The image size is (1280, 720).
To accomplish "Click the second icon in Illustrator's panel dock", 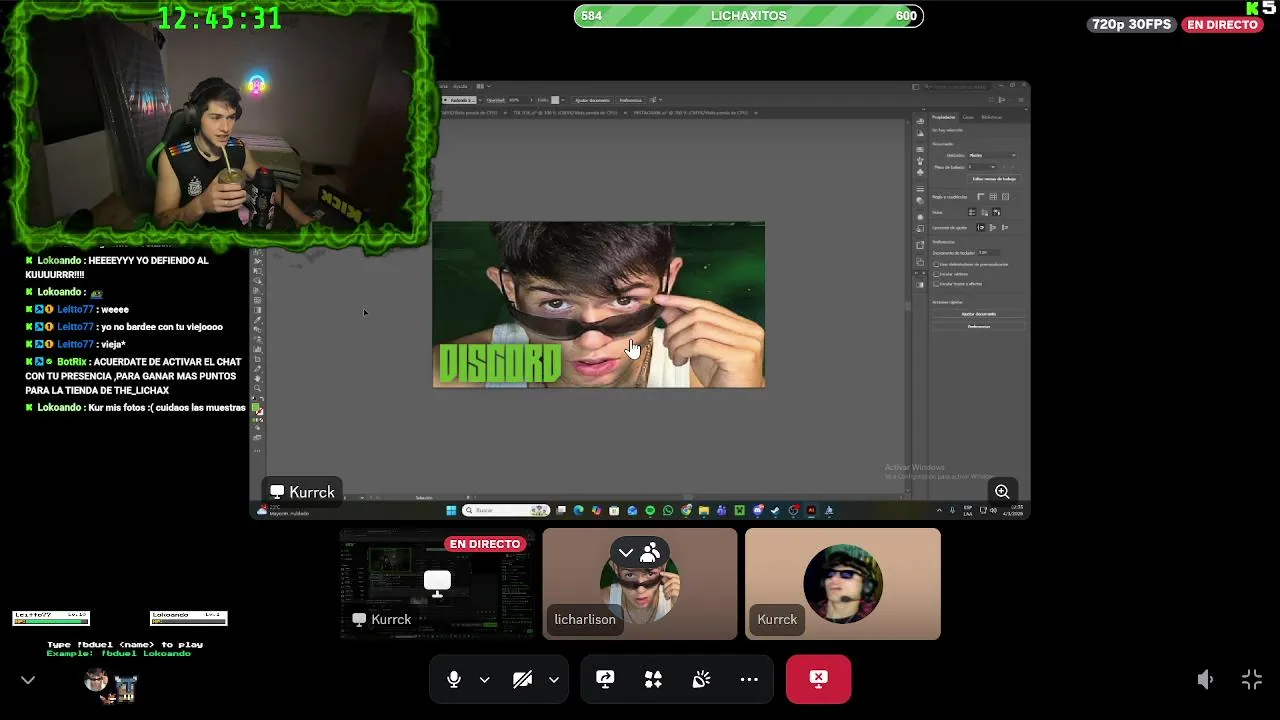I will [920, 133].
